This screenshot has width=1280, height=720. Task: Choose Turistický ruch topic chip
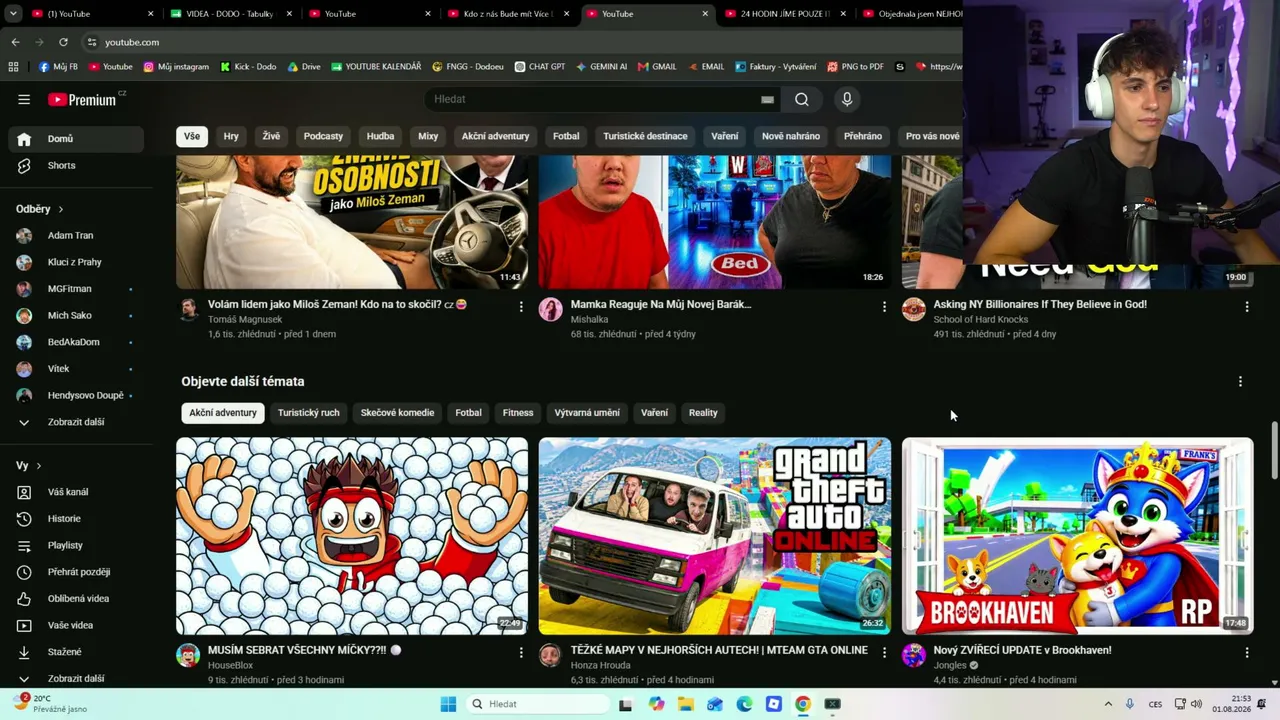(309, 413)
